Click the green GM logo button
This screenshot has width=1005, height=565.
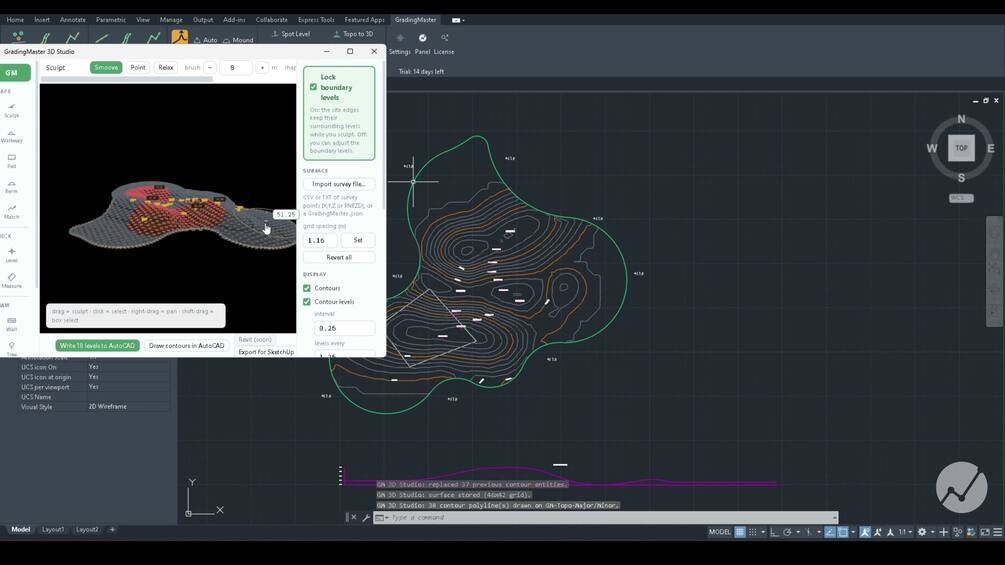(12, 72)
